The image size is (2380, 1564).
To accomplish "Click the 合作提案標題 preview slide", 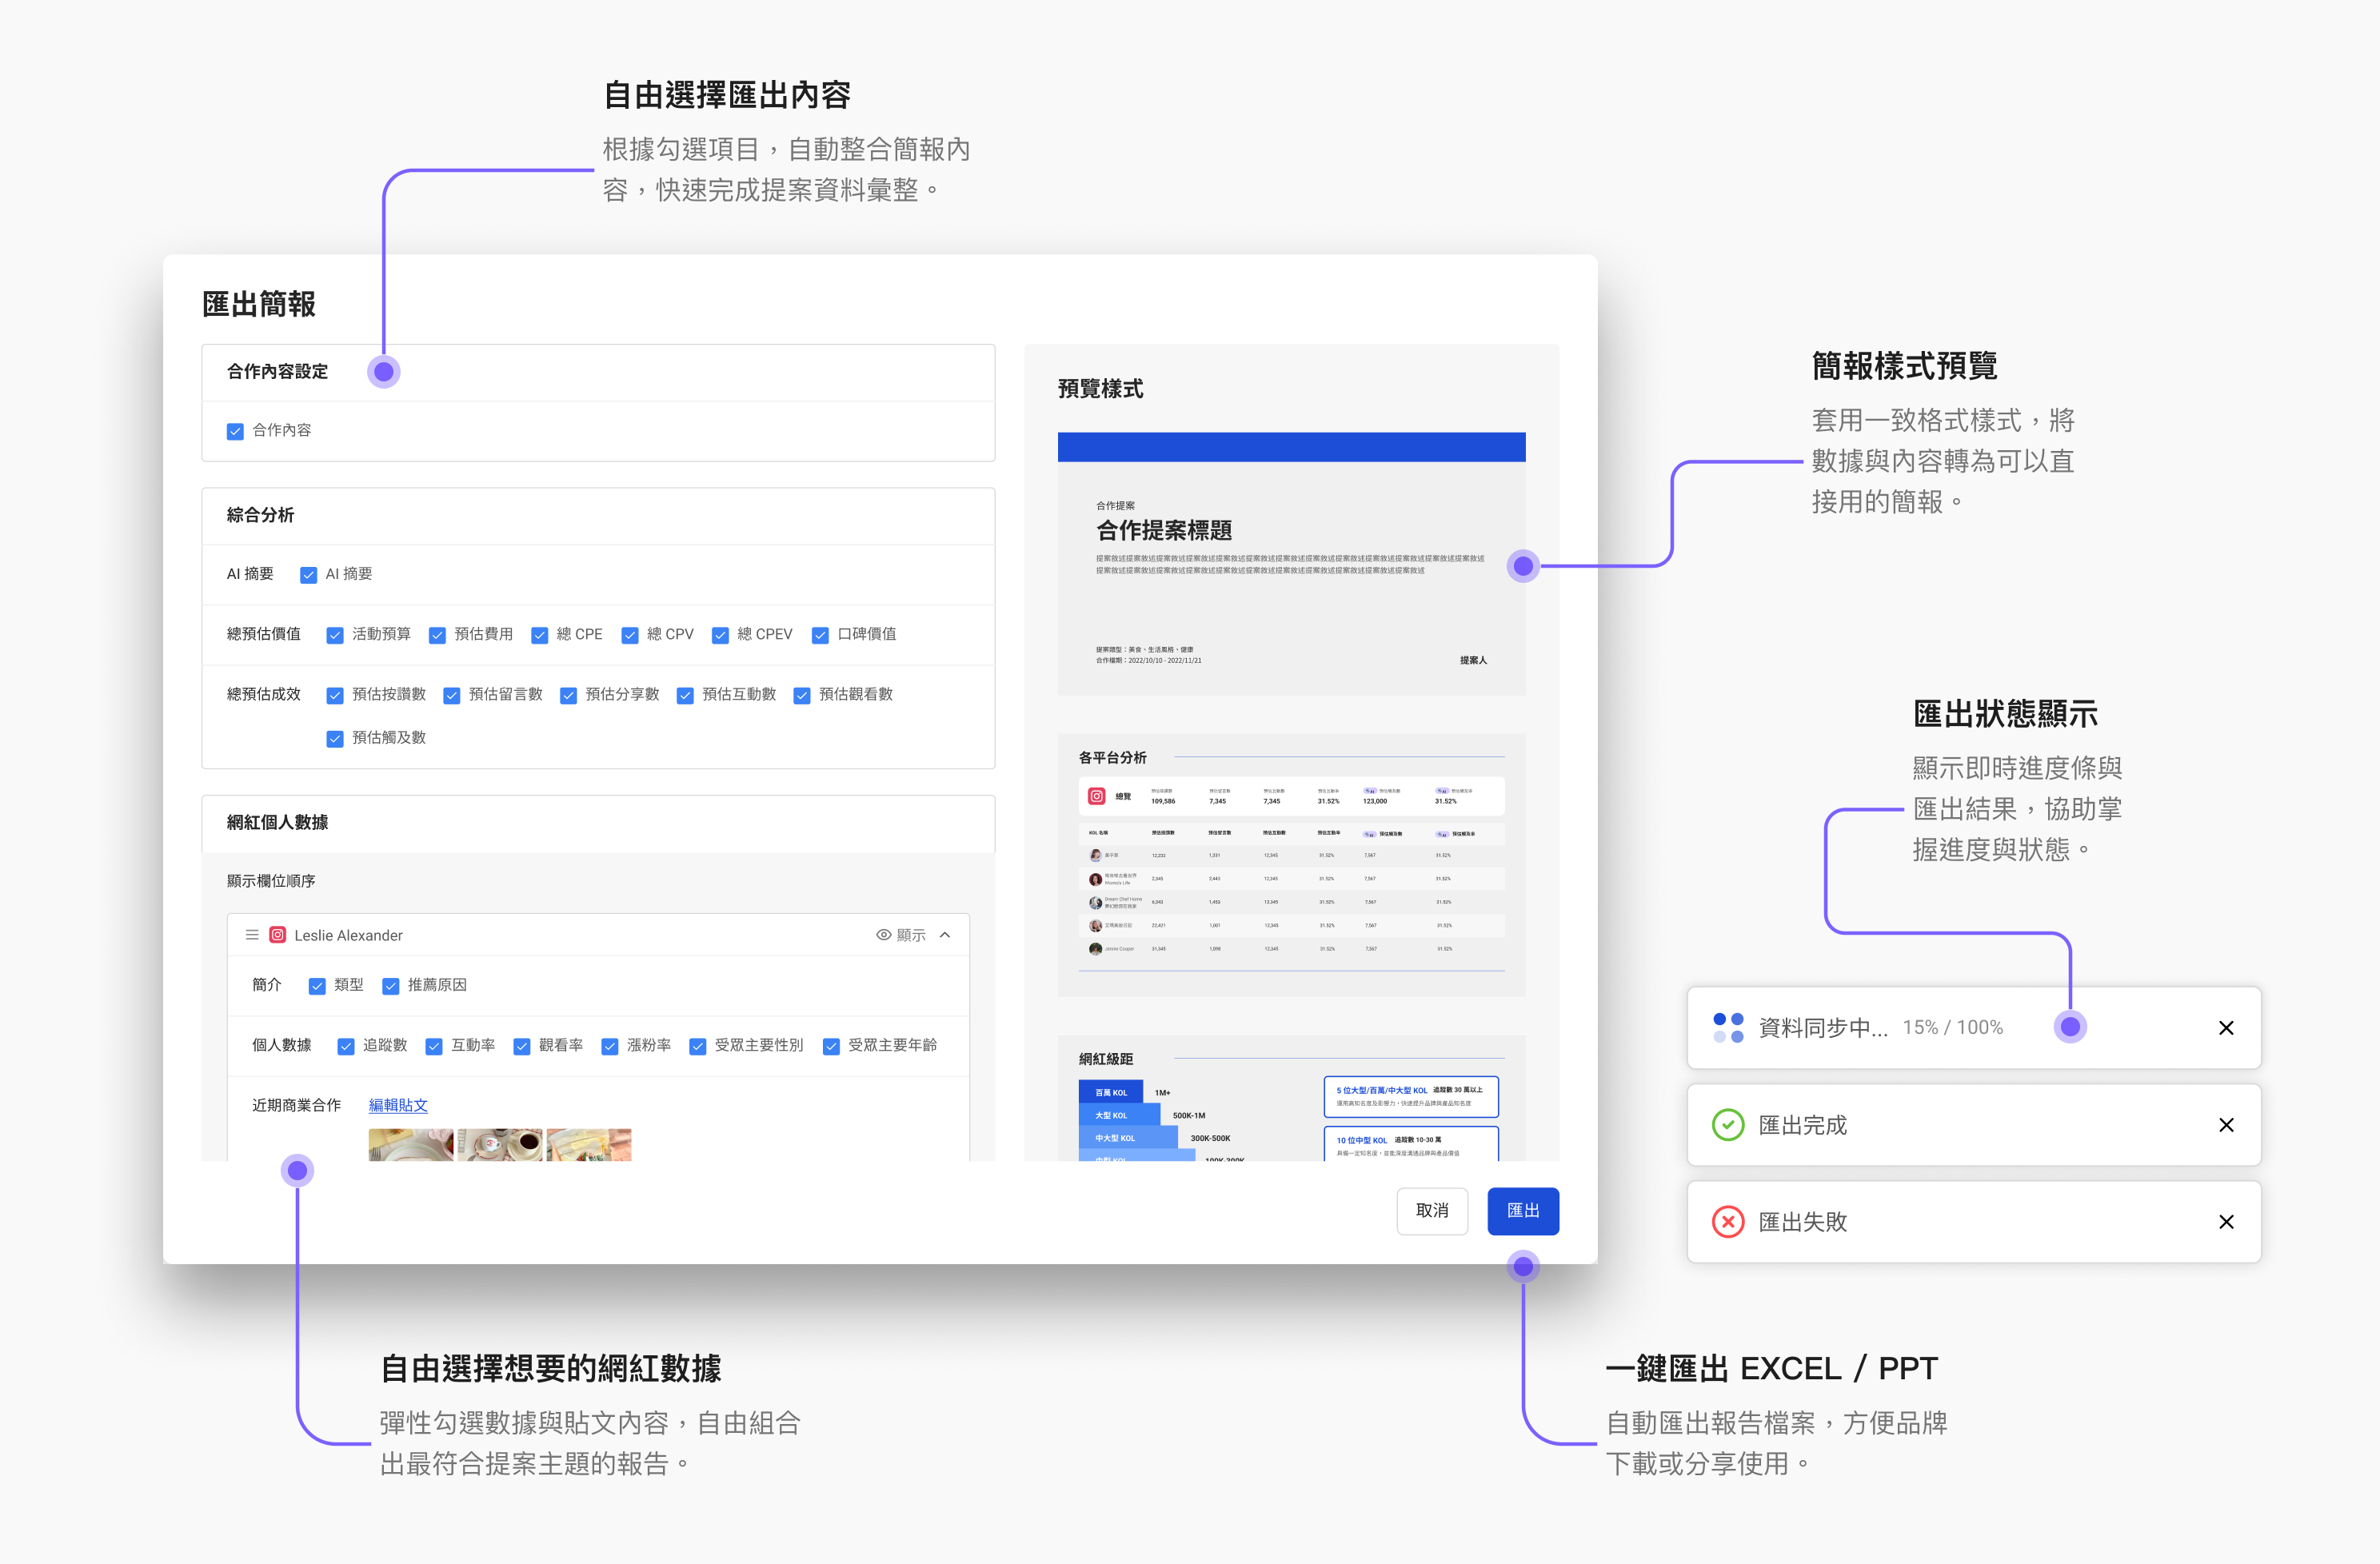I will (1291, 563).
